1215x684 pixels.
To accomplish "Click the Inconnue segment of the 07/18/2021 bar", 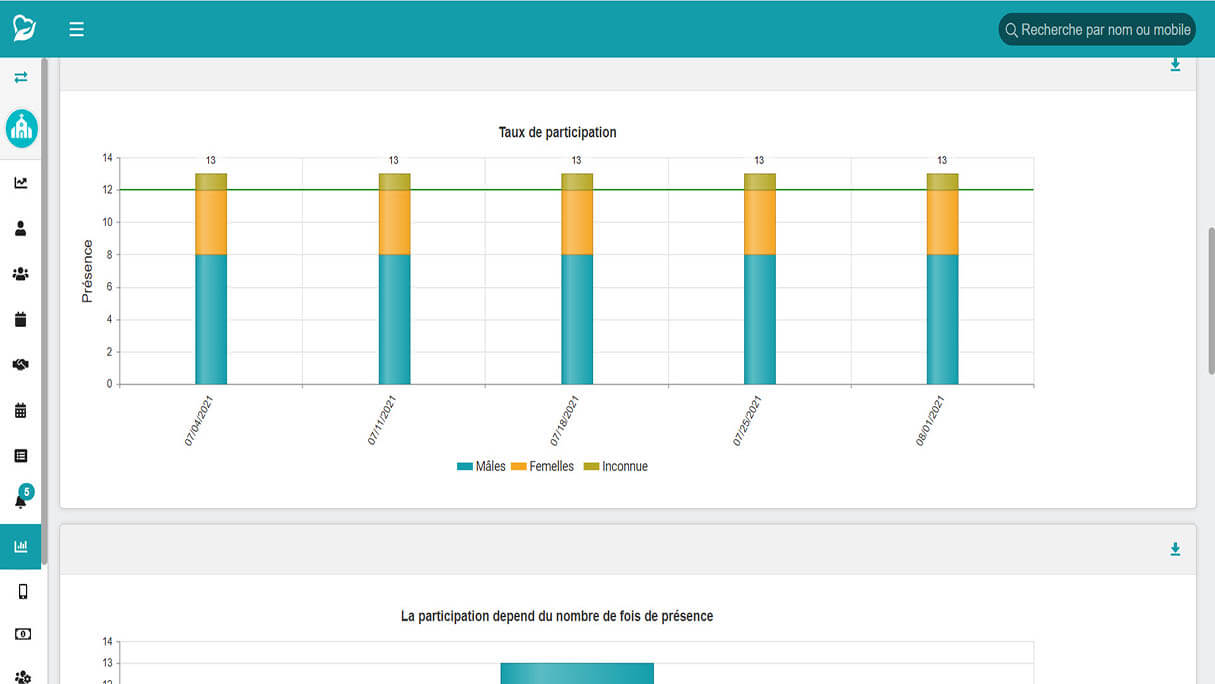I will pyautogui.click(x=577, y=182).
